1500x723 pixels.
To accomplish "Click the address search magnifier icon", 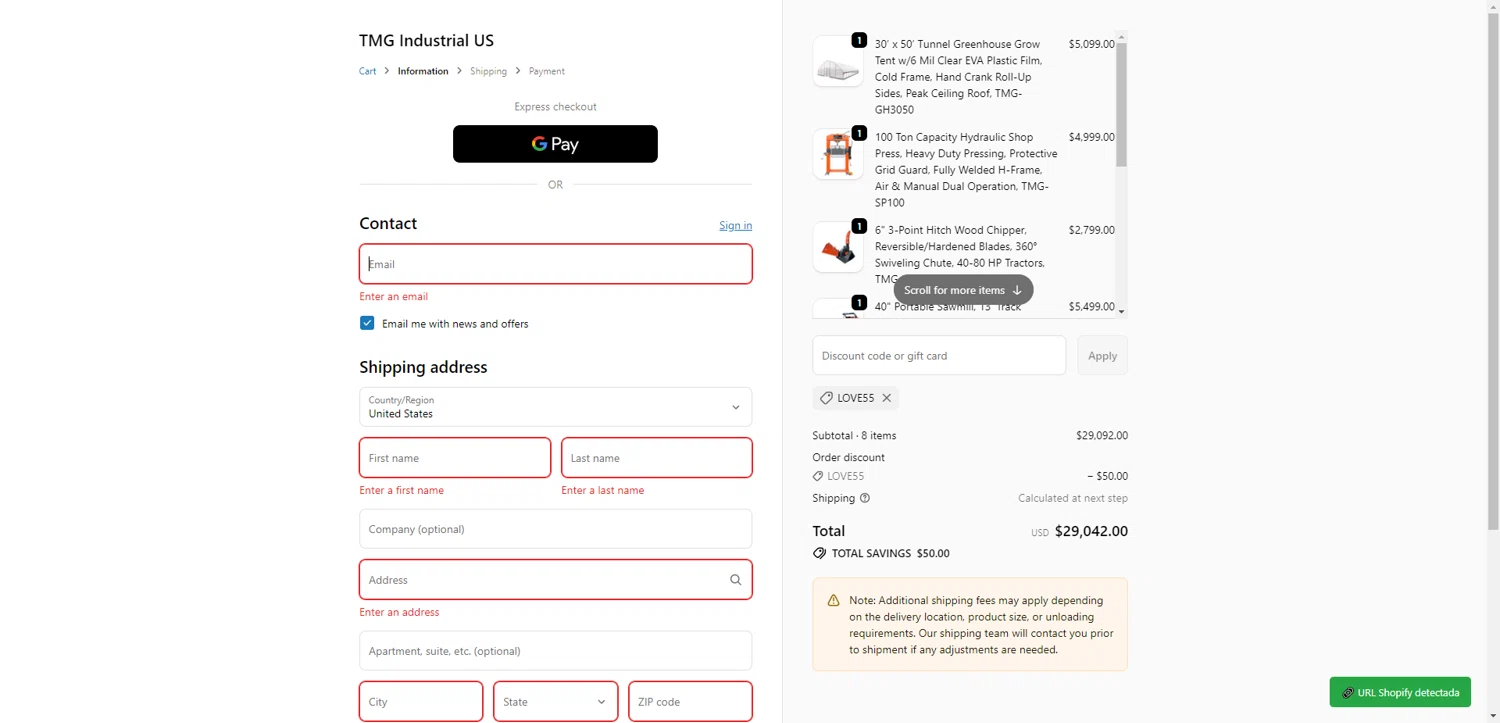I will tap(735, 580).
